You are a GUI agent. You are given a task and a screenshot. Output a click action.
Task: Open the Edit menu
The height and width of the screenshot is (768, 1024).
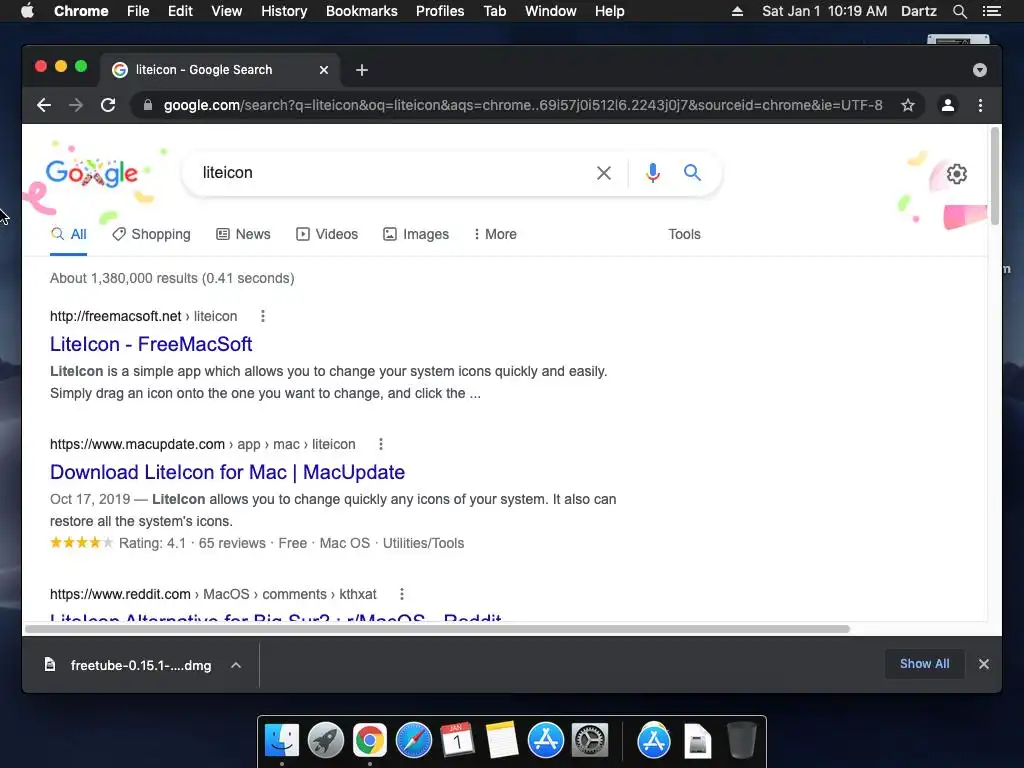click(180, 11)
